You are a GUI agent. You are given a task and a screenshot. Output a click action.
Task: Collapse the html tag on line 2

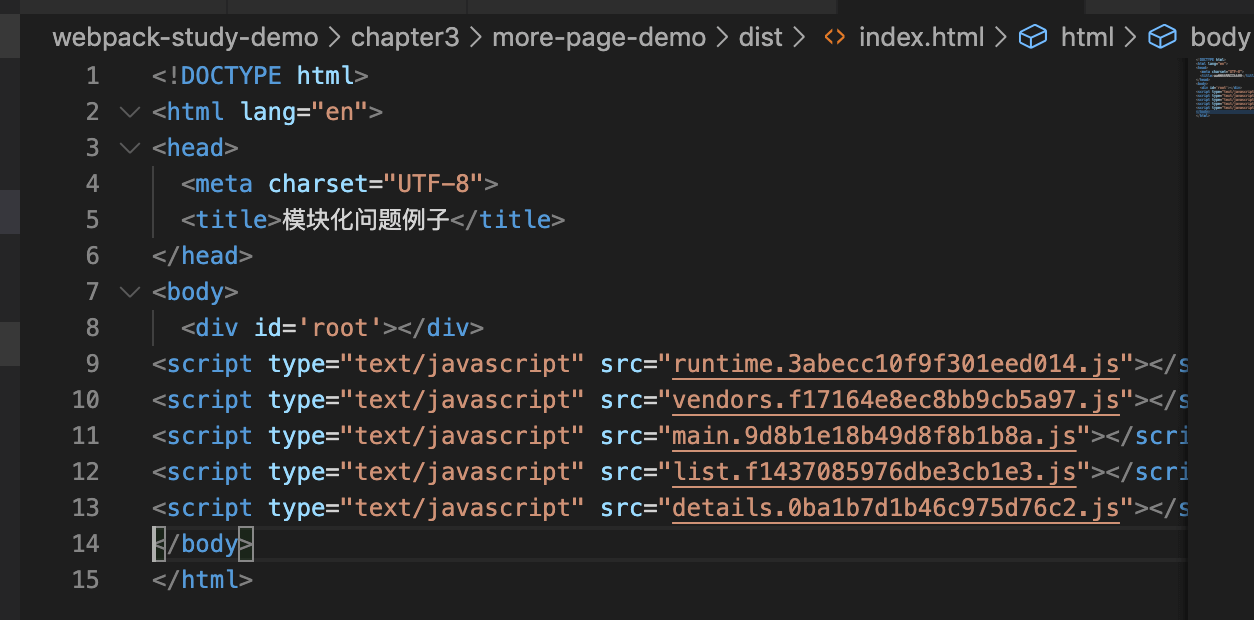[x=129, y=112]
